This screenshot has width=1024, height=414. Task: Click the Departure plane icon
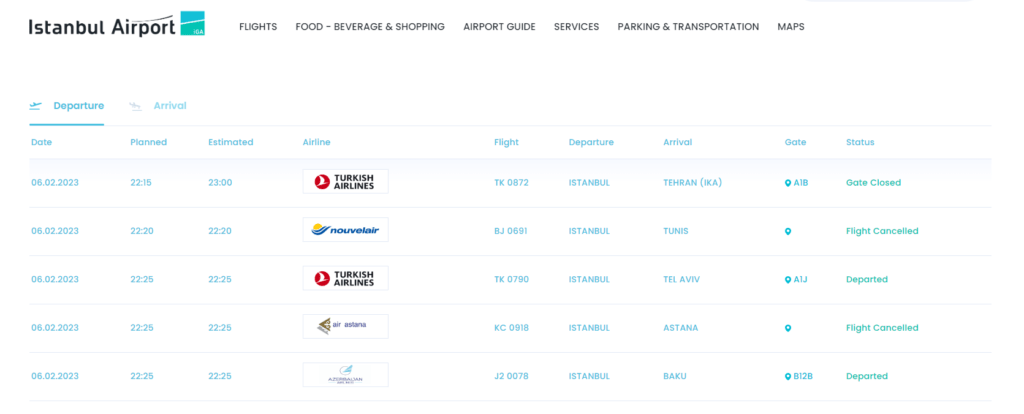coord(35,106)
